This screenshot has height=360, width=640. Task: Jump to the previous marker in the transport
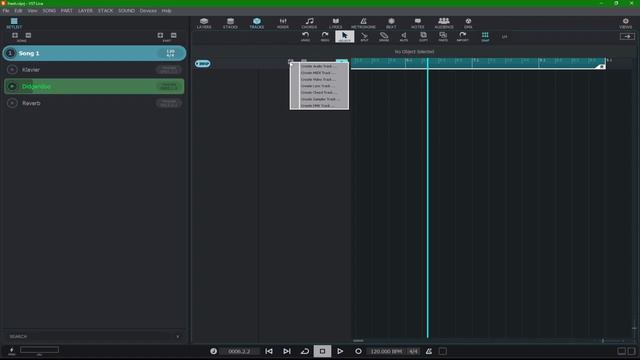(269, 351)
